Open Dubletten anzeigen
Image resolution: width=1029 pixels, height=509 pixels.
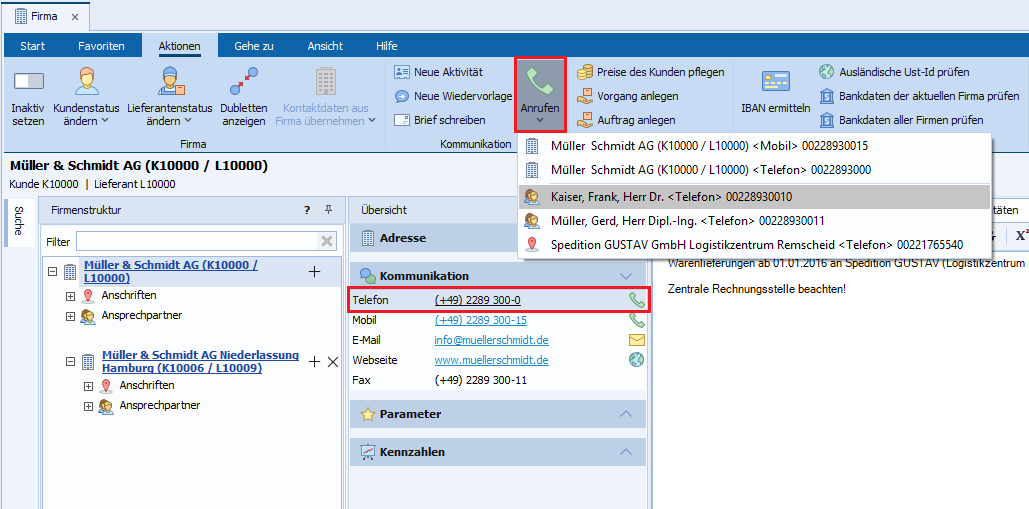243,83
